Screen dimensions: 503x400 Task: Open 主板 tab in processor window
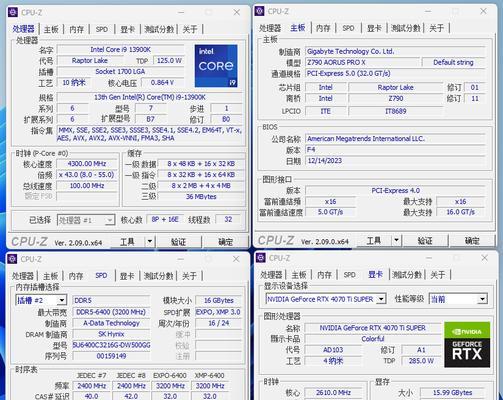pyautogui.click(x=51, y=29)
